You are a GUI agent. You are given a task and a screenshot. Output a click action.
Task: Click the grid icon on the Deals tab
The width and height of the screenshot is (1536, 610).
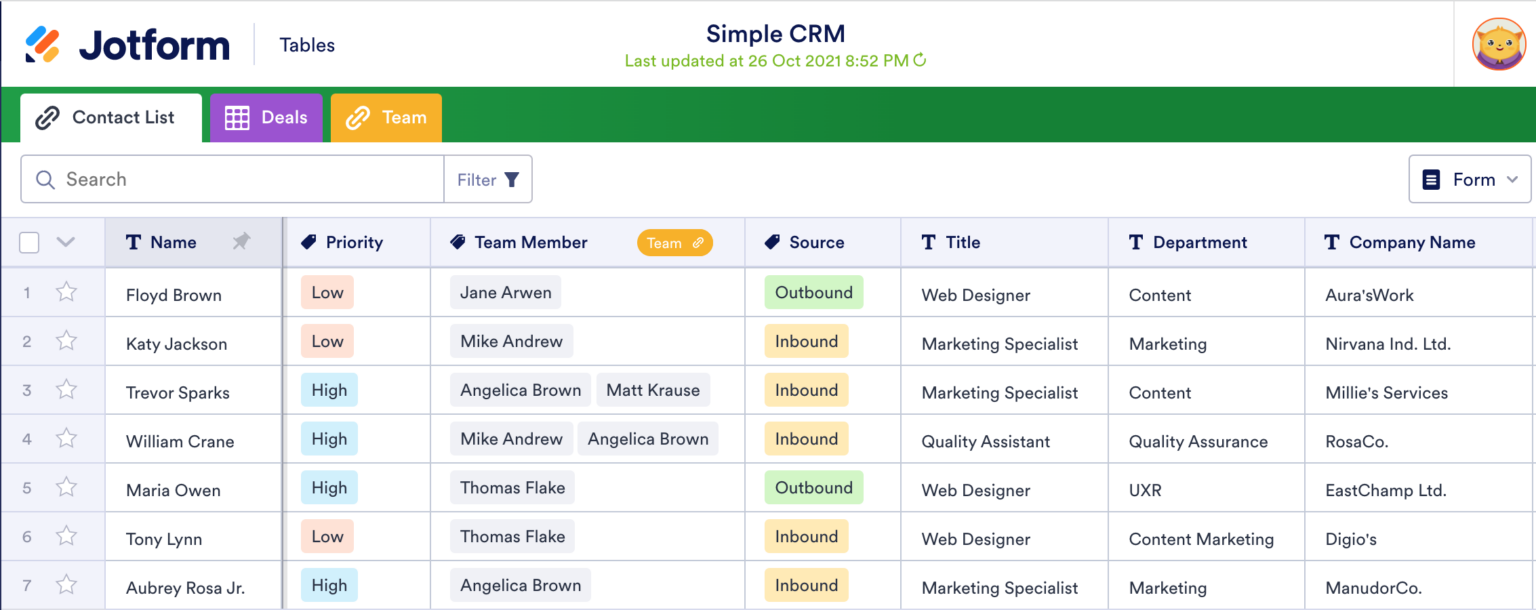[237, 117]
